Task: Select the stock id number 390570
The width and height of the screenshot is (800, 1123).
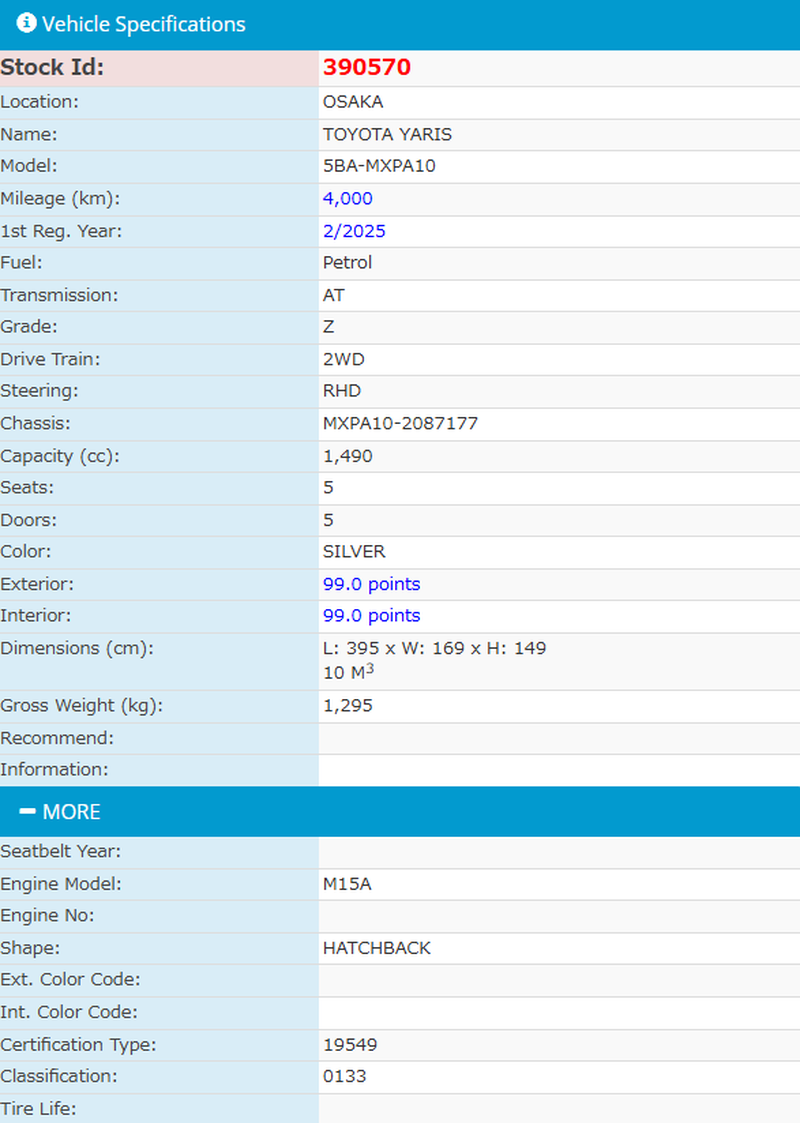Action: [367, 67]
